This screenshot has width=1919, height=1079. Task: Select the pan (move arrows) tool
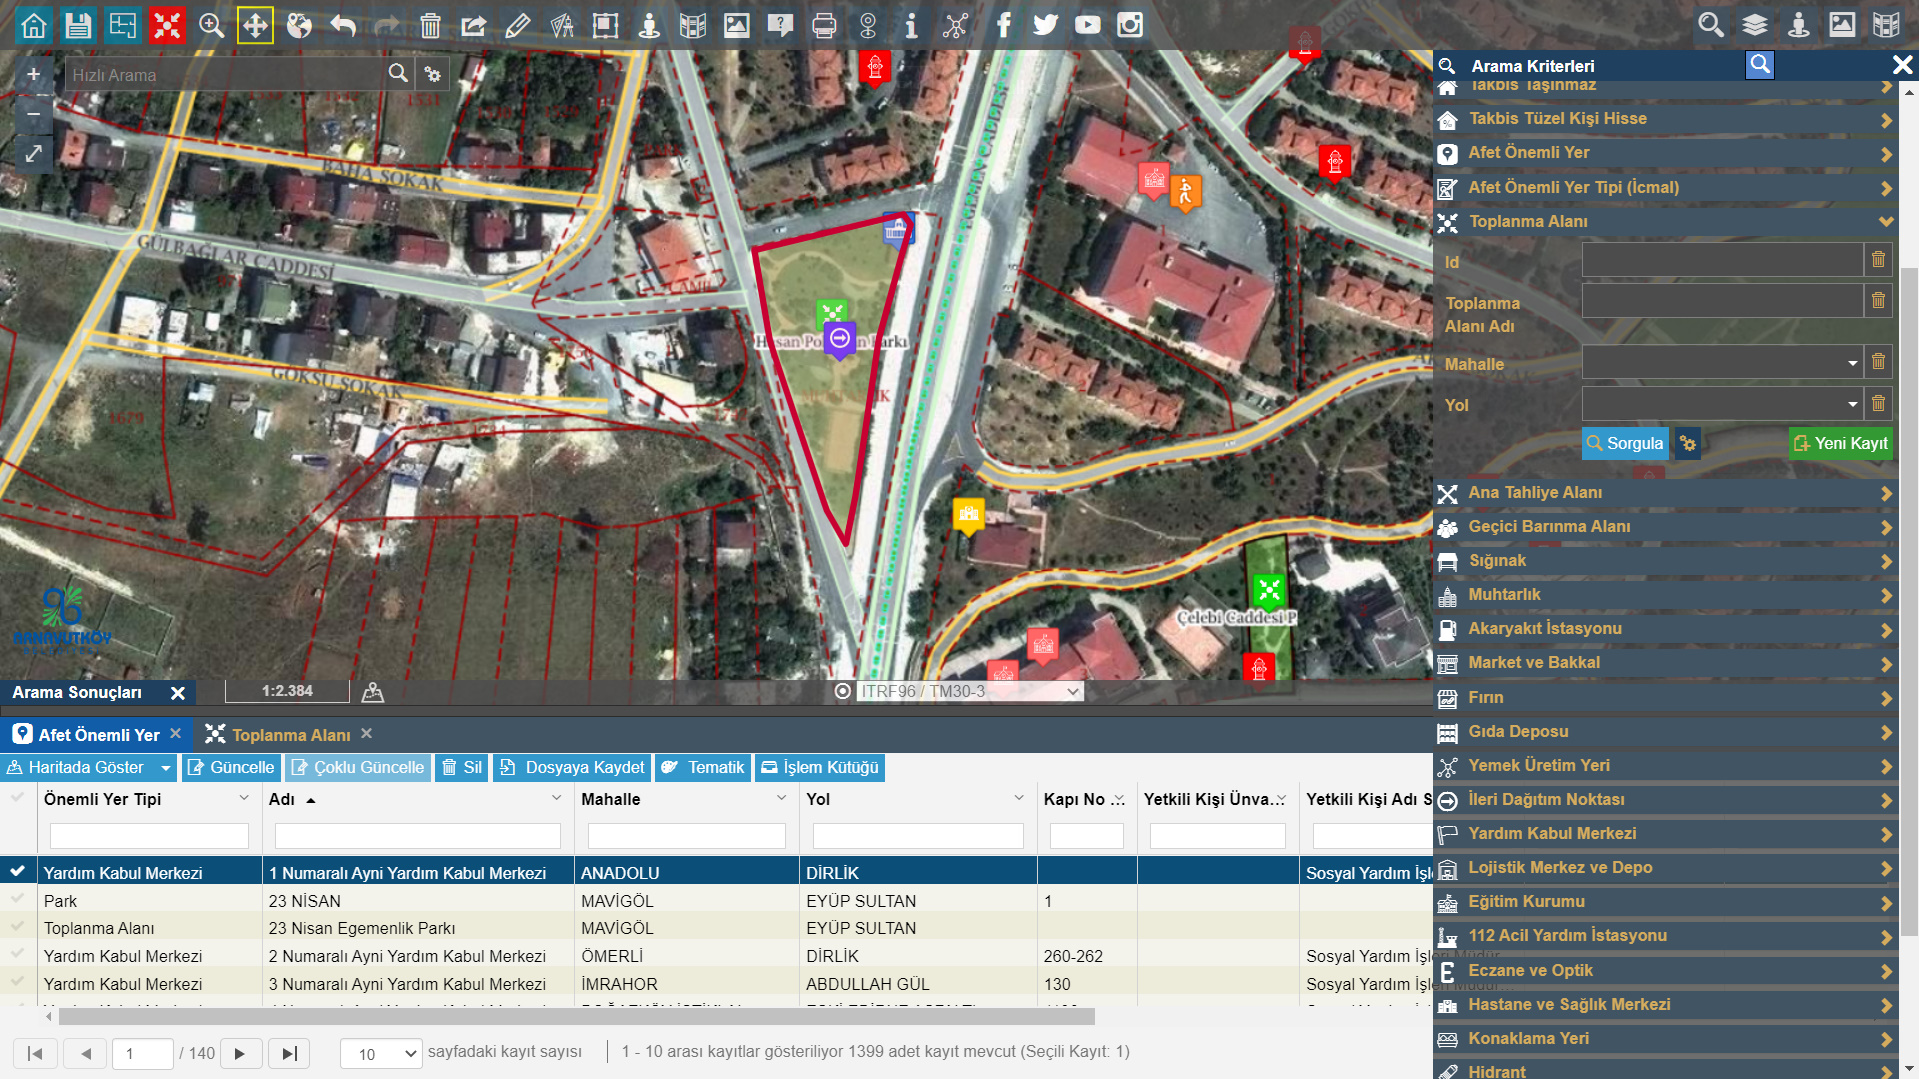click(x=255, y=25)
